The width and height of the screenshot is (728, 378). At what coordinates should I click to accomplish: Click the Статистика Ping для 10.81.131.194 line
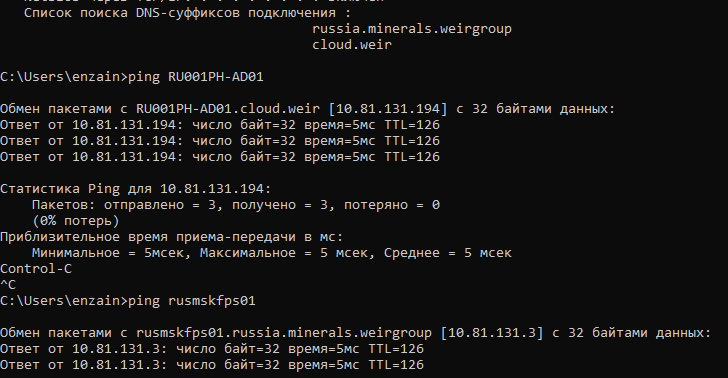pyautogui.click(x=136, y=189)
